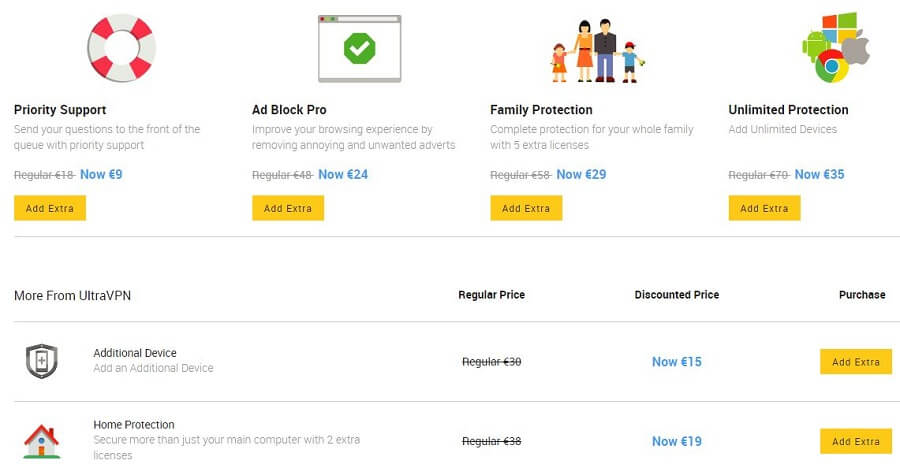
Task: Add the Home Protection extra
Action: [856, 441]
